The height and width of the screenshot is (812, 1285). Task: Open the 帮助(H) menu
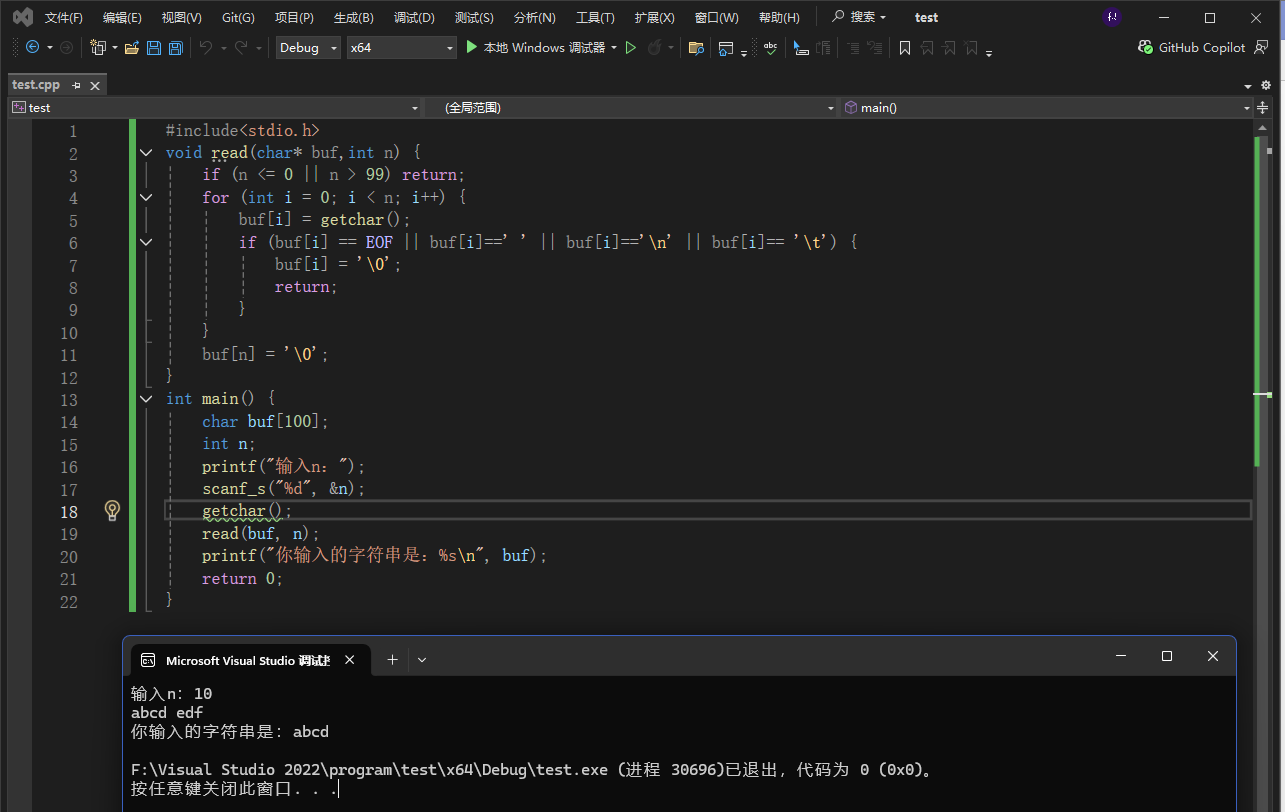[x=779, y=18]
